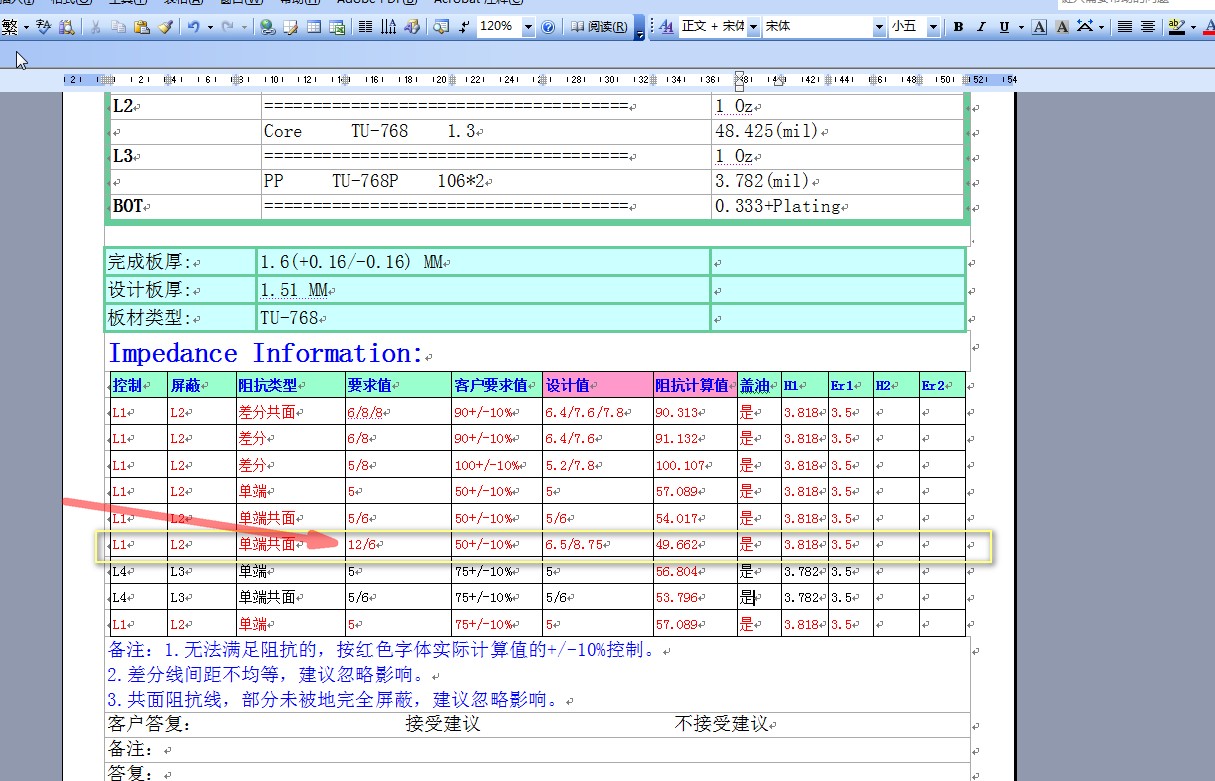1215x781 pixels.
Task: Insert a Microsoft Excel worksheet
Action: pyautogui.click(x=337, y=27)
